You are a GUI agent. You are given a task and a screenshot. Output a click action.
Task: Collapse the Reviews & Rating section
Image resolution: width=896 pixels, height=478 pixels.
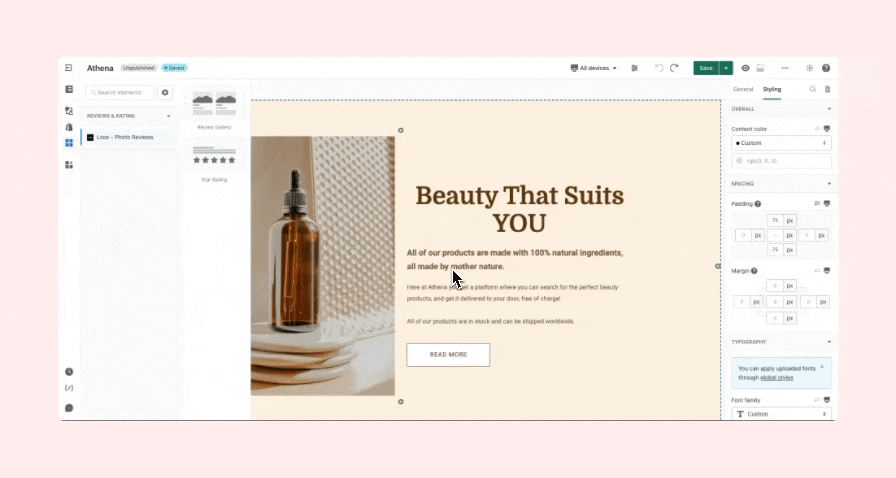click(169, 116)
